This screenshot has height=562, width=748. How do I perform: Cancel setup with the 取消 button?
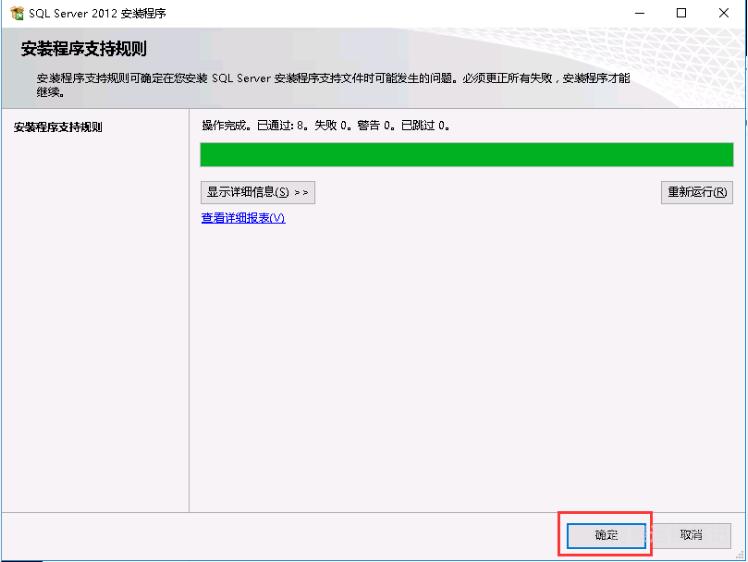[691, 535]
